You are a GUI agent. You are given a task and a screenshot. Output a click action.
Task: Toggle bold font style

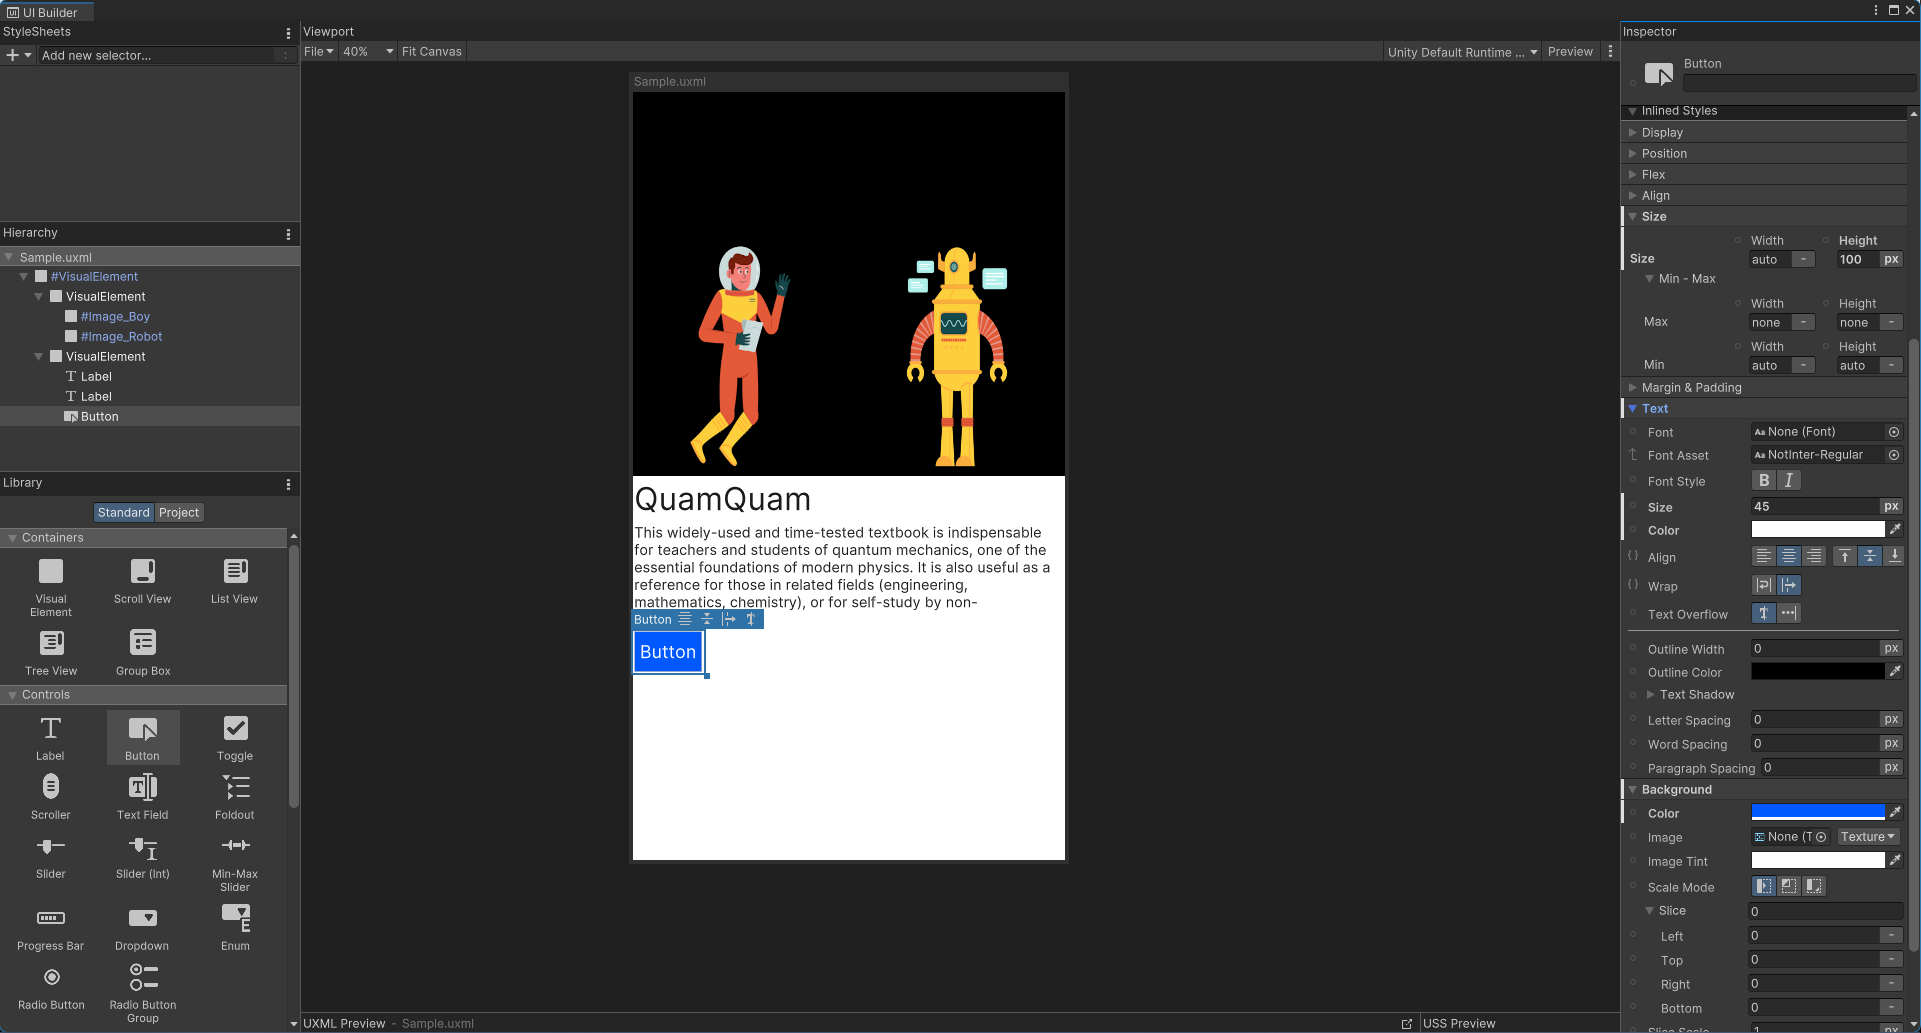[x=1764, y=481]
